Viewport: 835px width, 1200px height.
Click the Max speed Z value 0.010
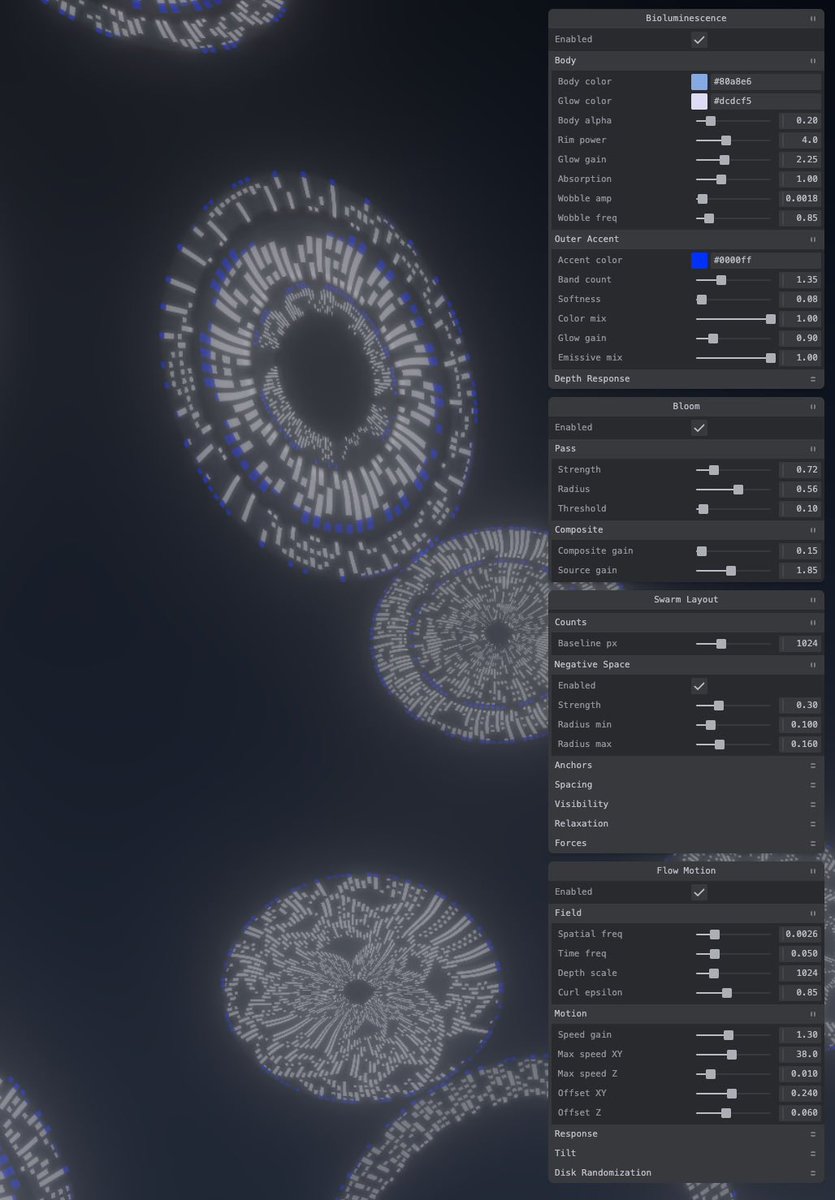(800, 1074)
